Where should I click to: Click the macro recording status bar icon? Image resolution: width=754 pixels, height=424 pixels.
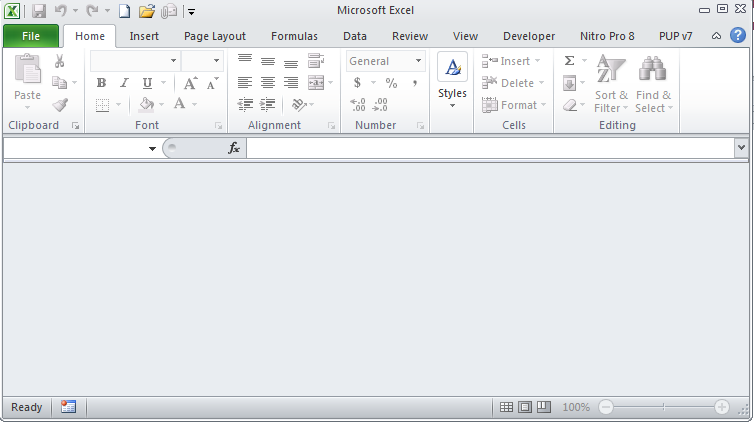point(68,407)
